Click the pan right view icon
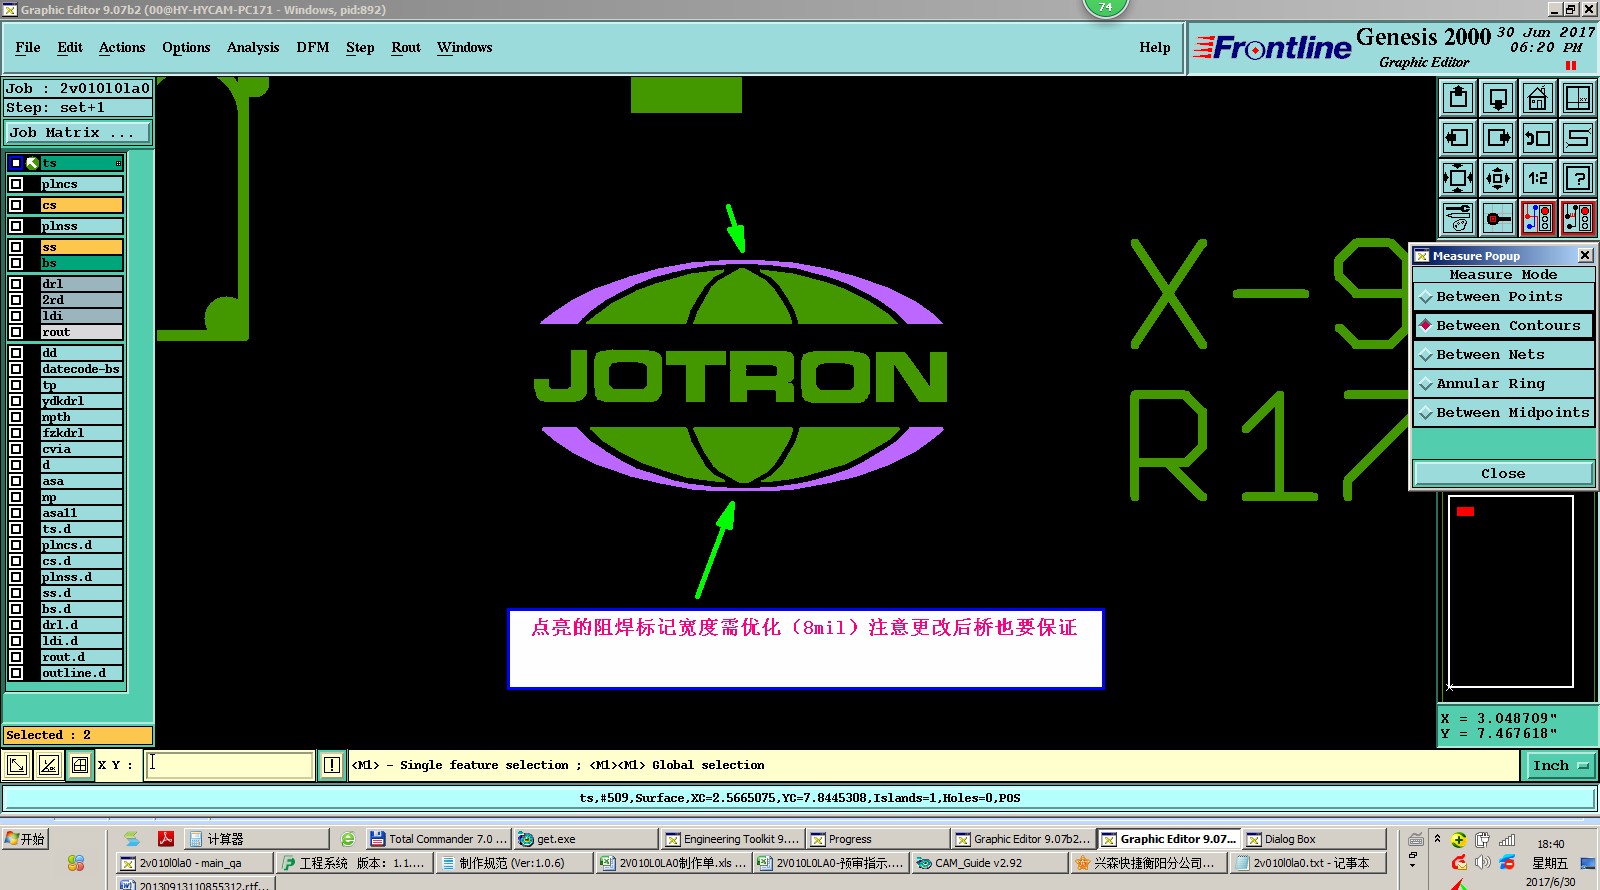The height and width of the screenshot is (890, 1600). pos(1498,138)
